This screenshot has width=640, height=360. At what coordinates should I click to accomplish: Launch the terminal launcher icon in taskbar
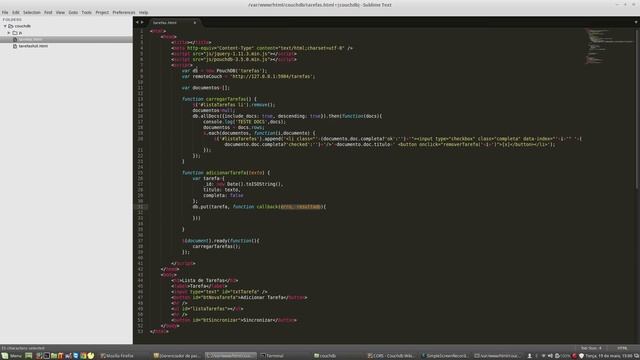[x=47, y=356]
